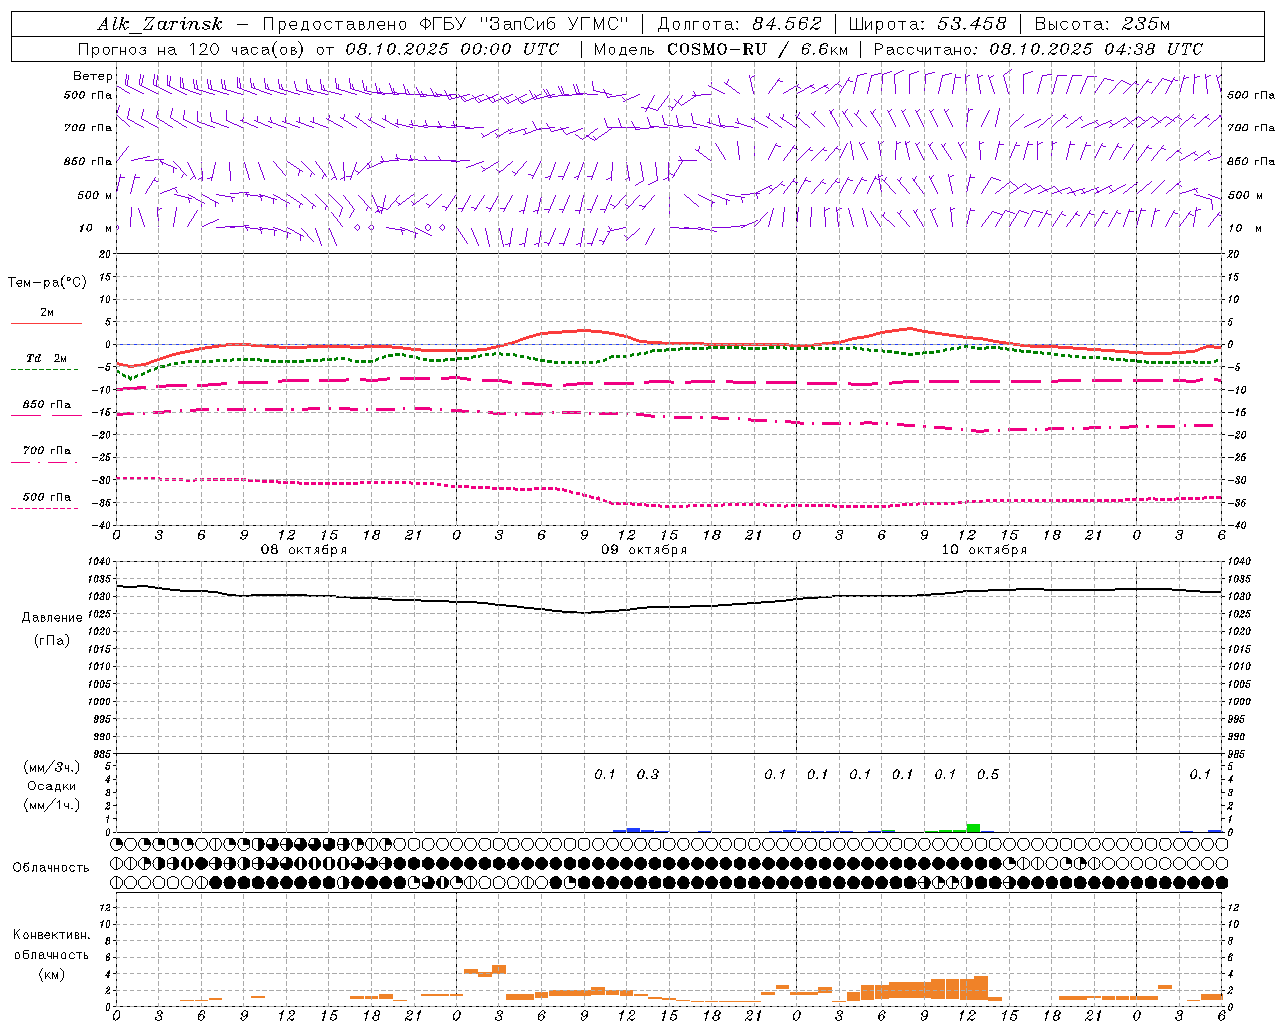Click the Облачность section label

pyautogui.click(x=51, y=867)
